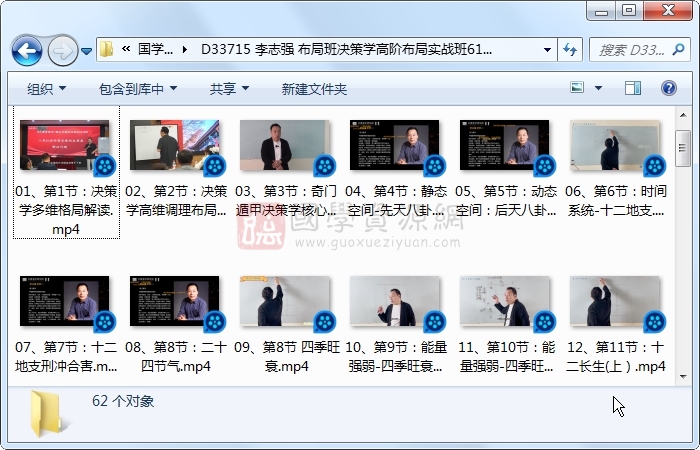Viewport: 700px width, 450px height.
Task: Open the 组织 menu
Action: [x=46, y=89]
